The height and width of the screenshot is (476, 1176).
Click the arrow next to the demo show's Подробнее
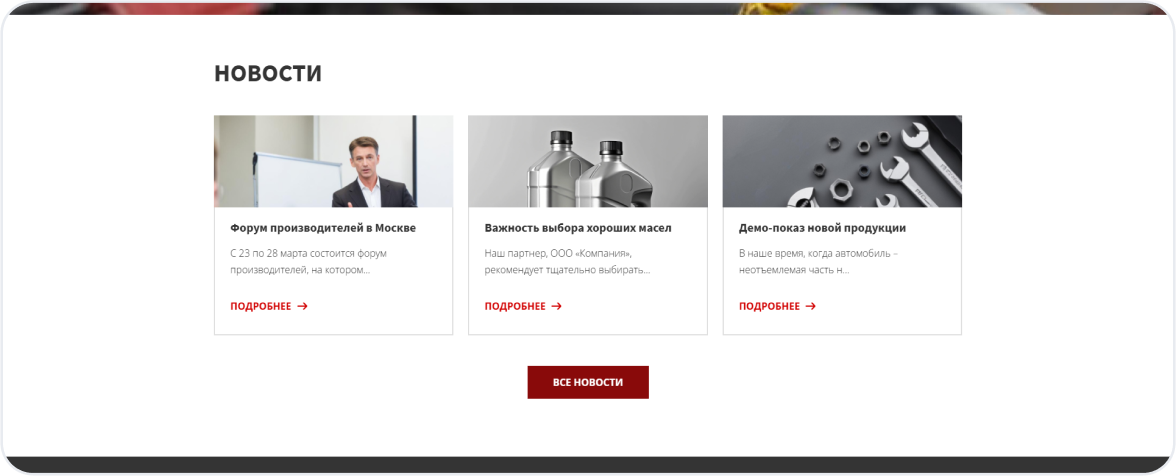(811, 307)
